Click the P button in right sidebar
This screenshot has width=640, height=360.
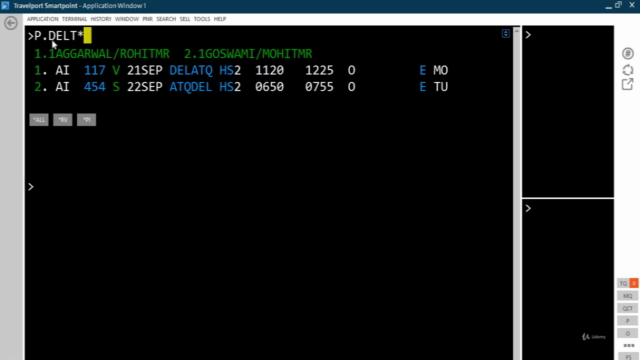628,321
